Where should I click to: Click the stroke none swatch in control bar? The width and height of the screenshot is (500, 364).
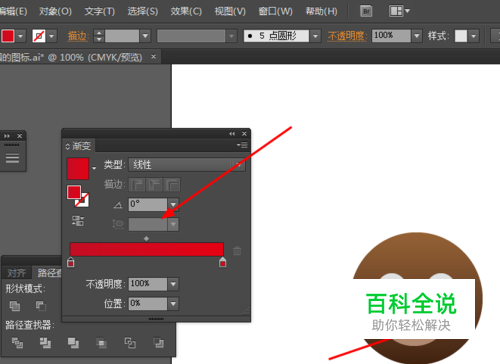(39, 36)
